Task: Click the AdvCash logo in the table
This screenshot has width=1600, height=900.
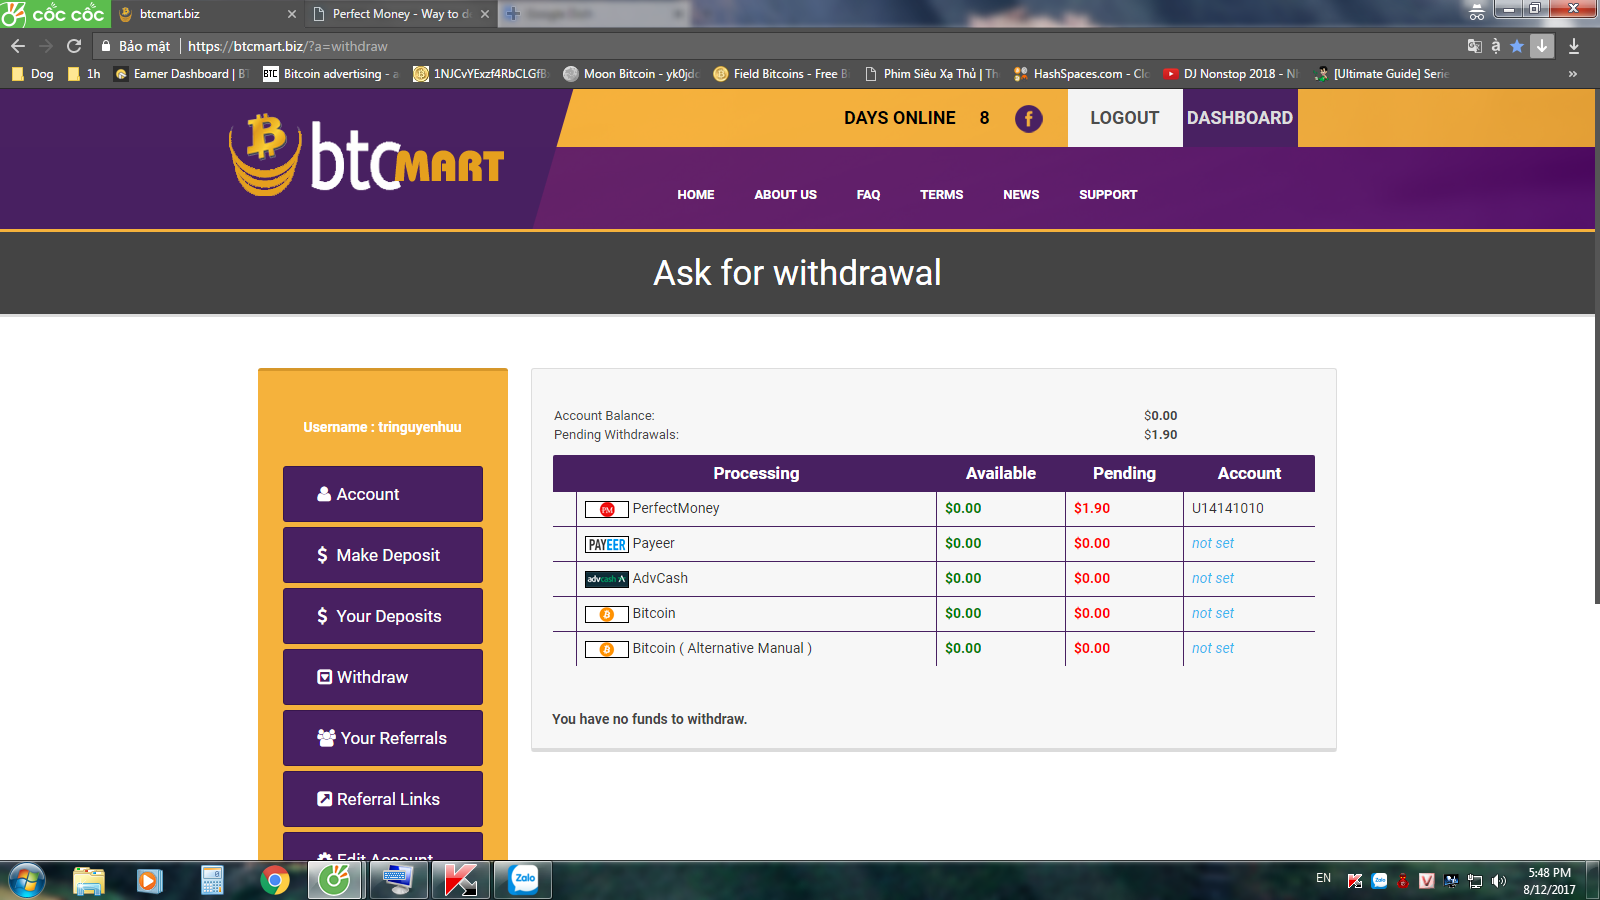Action: pyautogui.click(x=606, y=579)
